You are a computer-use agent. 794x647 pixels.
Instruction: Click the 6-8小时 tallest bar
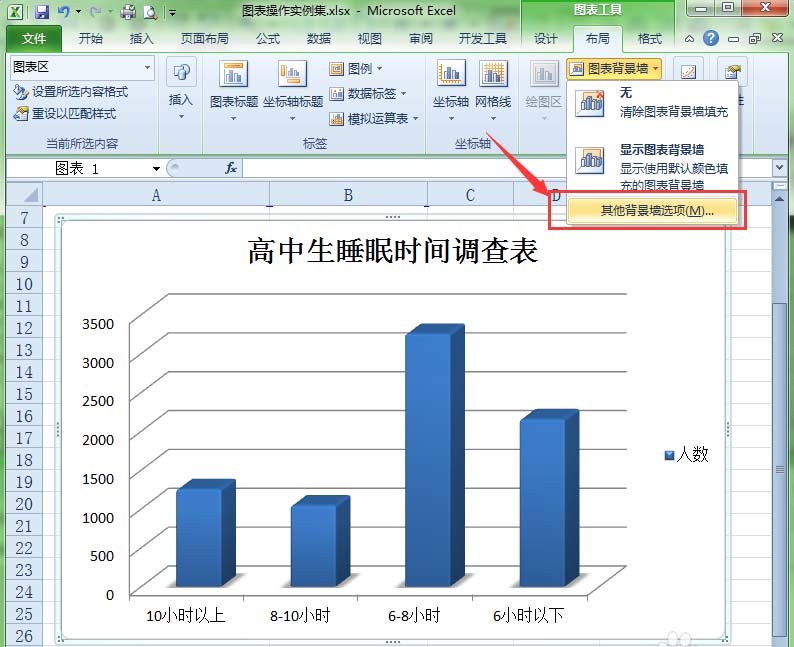[435, 455]
